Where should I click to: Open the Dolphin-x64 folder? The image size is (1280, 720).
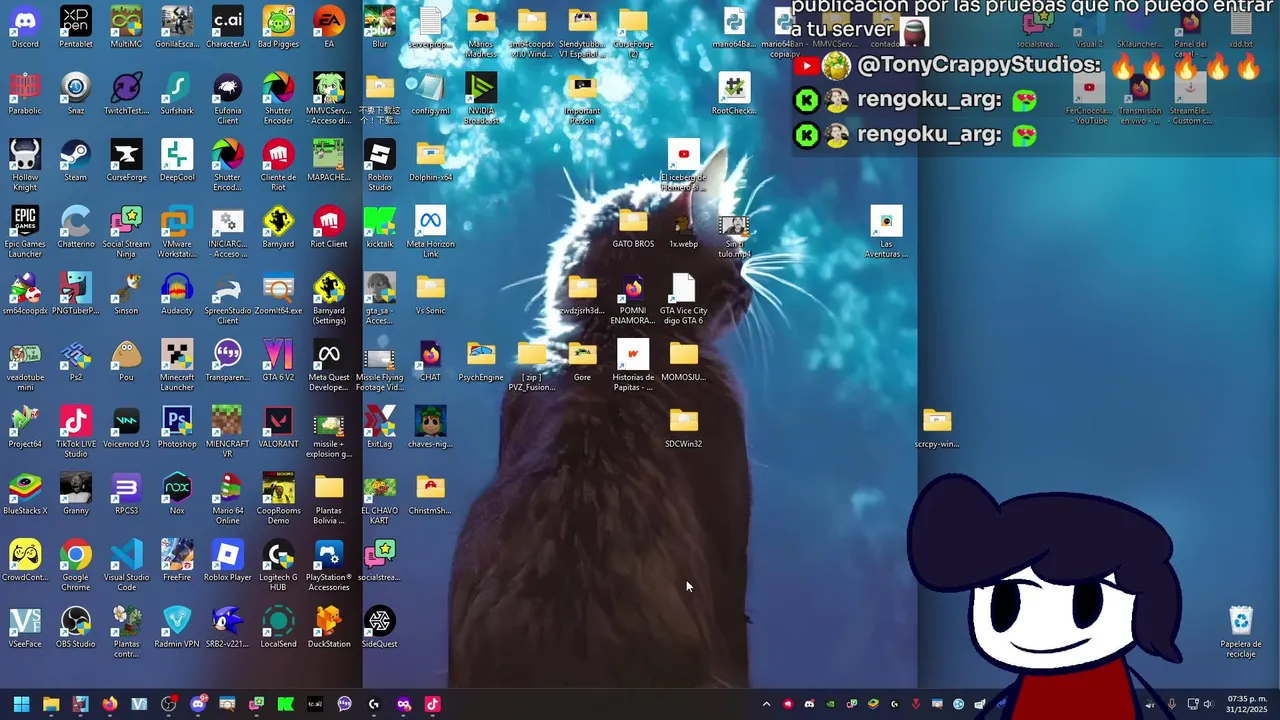pyautogui.click(x=430, y=161)
